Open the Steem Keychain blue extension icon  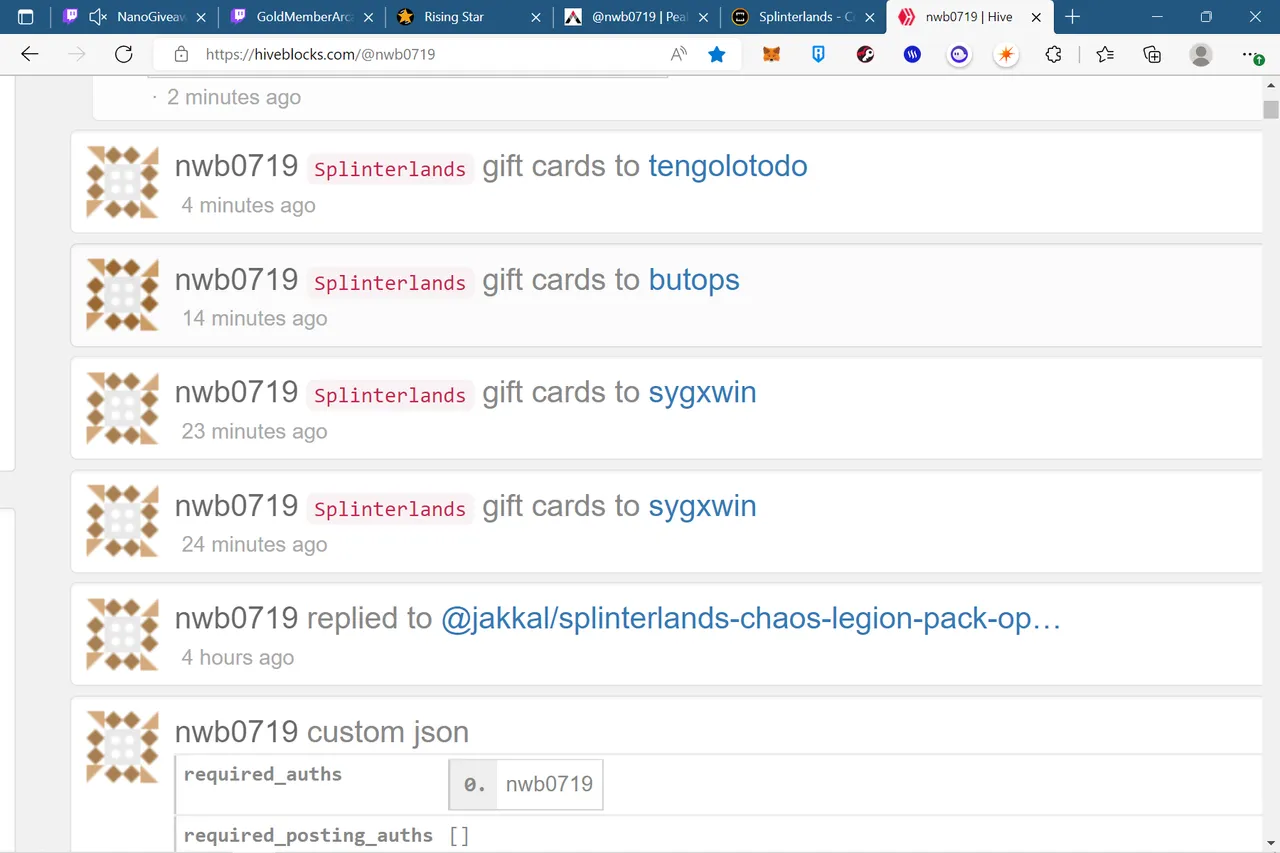(x=912, y=55)
